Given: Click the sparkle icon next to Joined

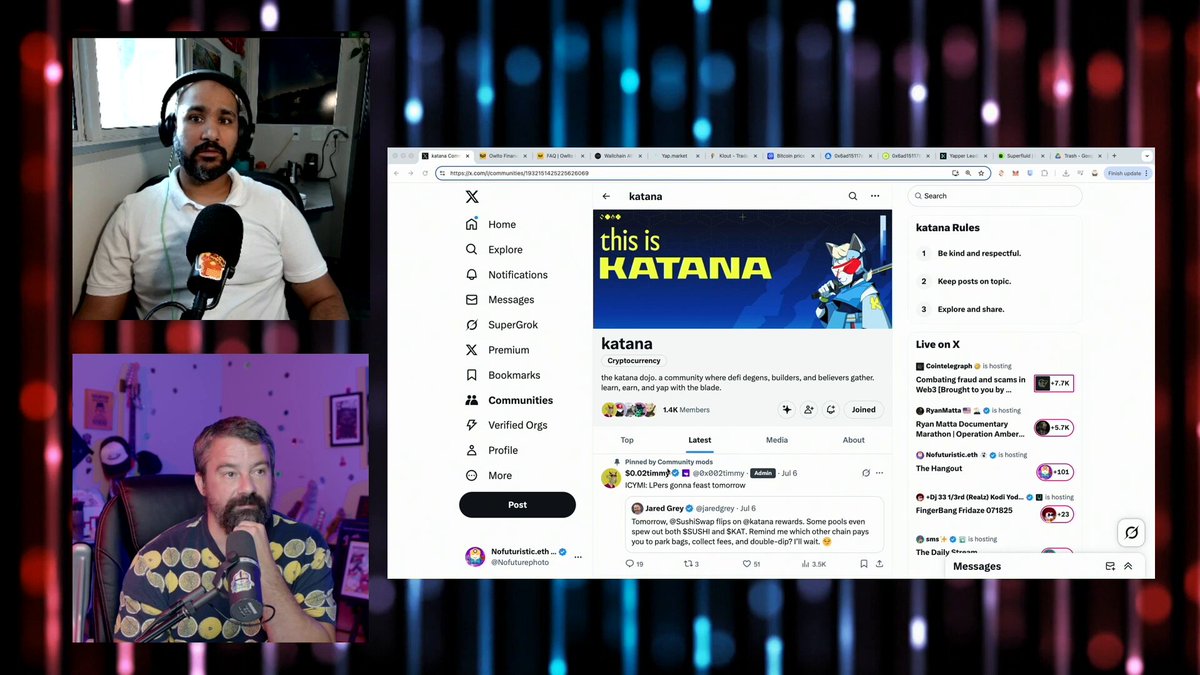Looking at the screenshot, I should [x=787, y=409].
